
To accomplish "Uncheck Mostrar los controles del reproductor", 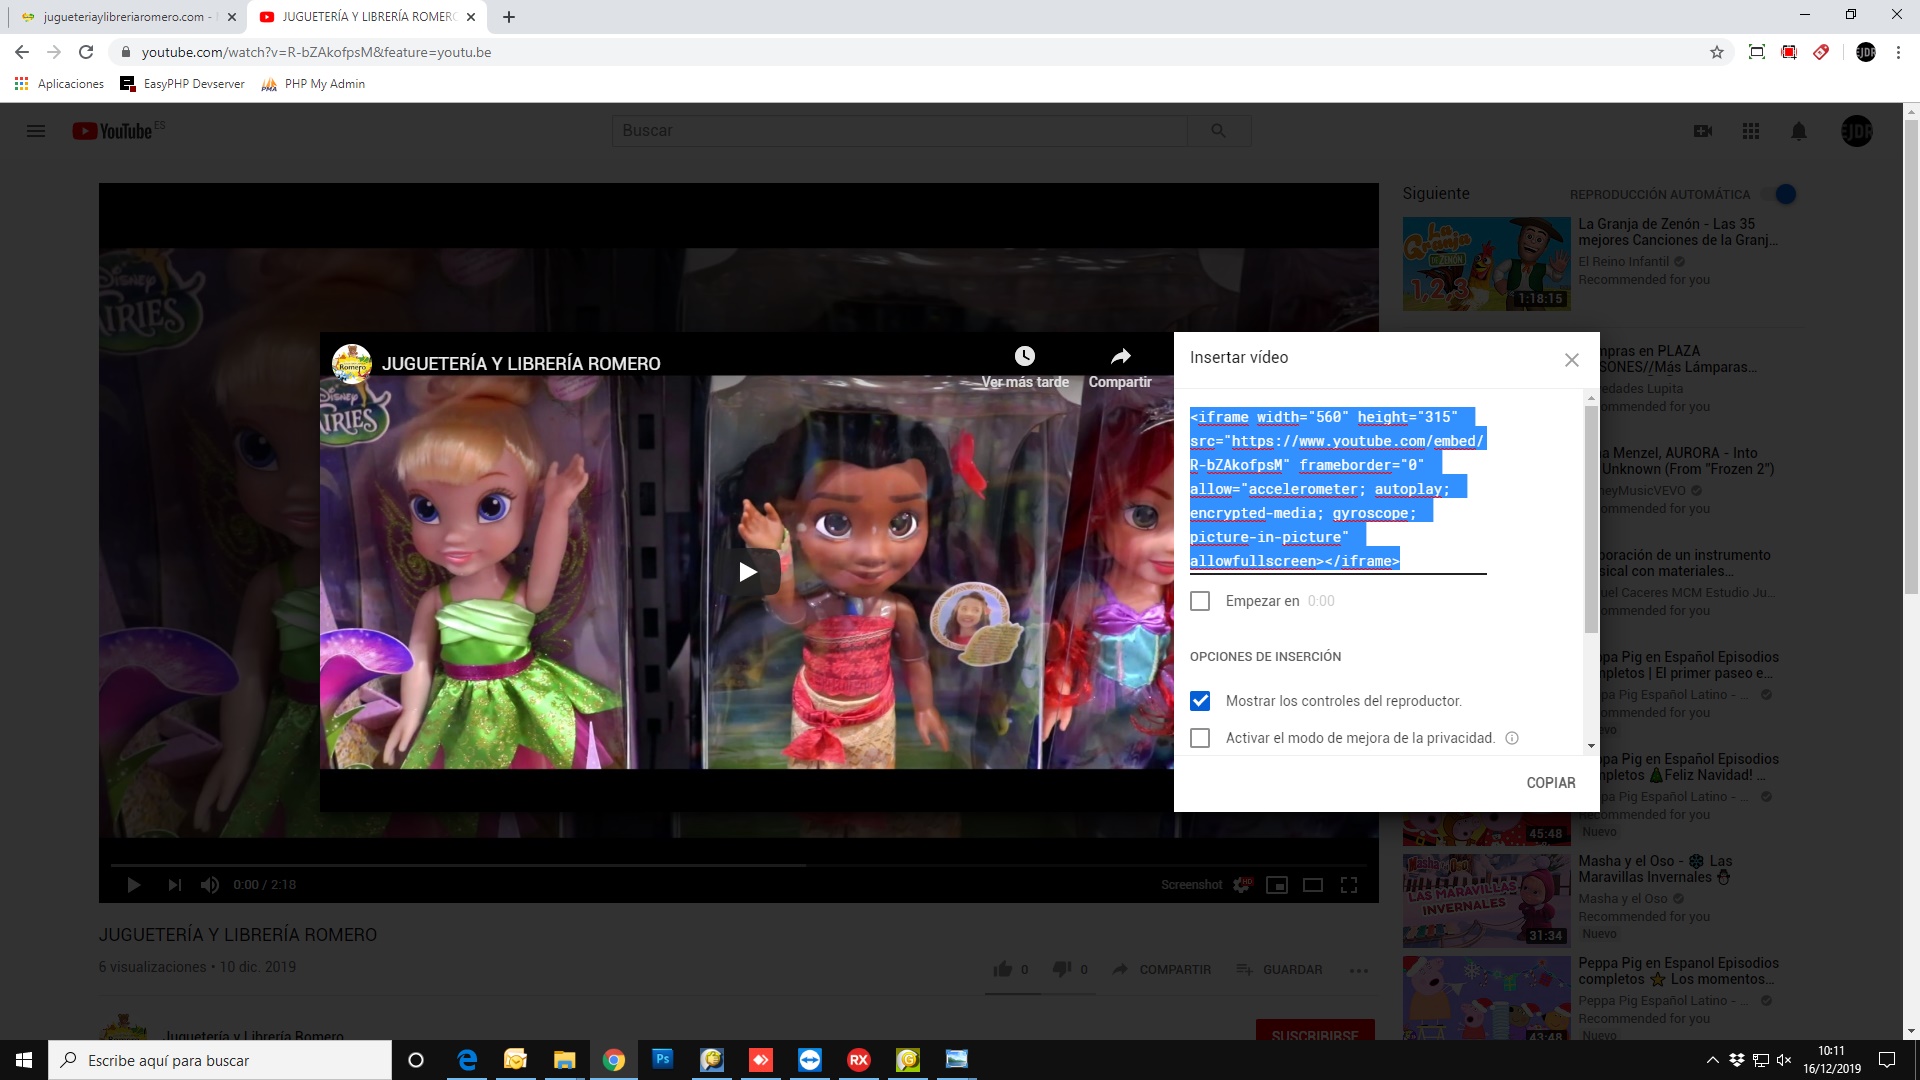I will coord(1200,701).
